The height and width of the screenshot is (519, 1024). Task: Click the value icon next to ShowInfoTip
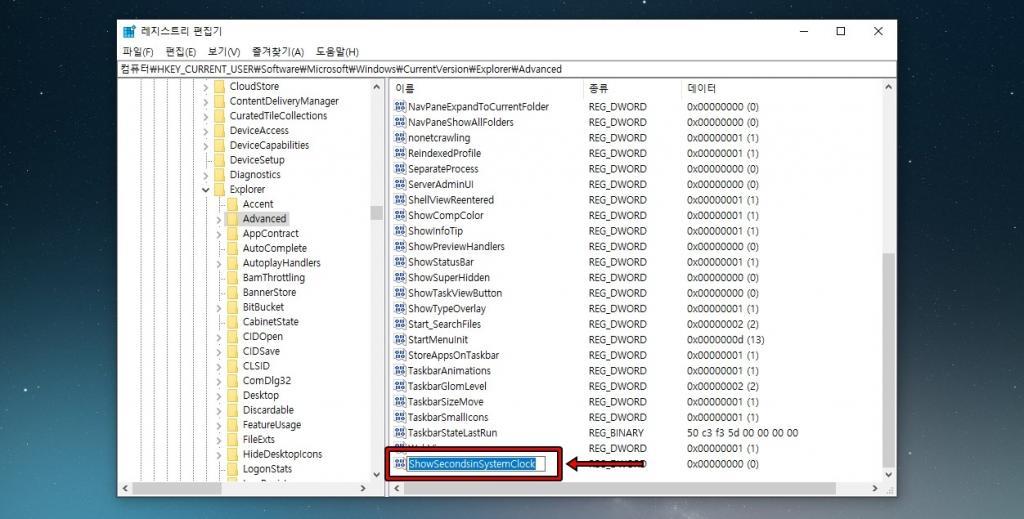pos(400,231)
